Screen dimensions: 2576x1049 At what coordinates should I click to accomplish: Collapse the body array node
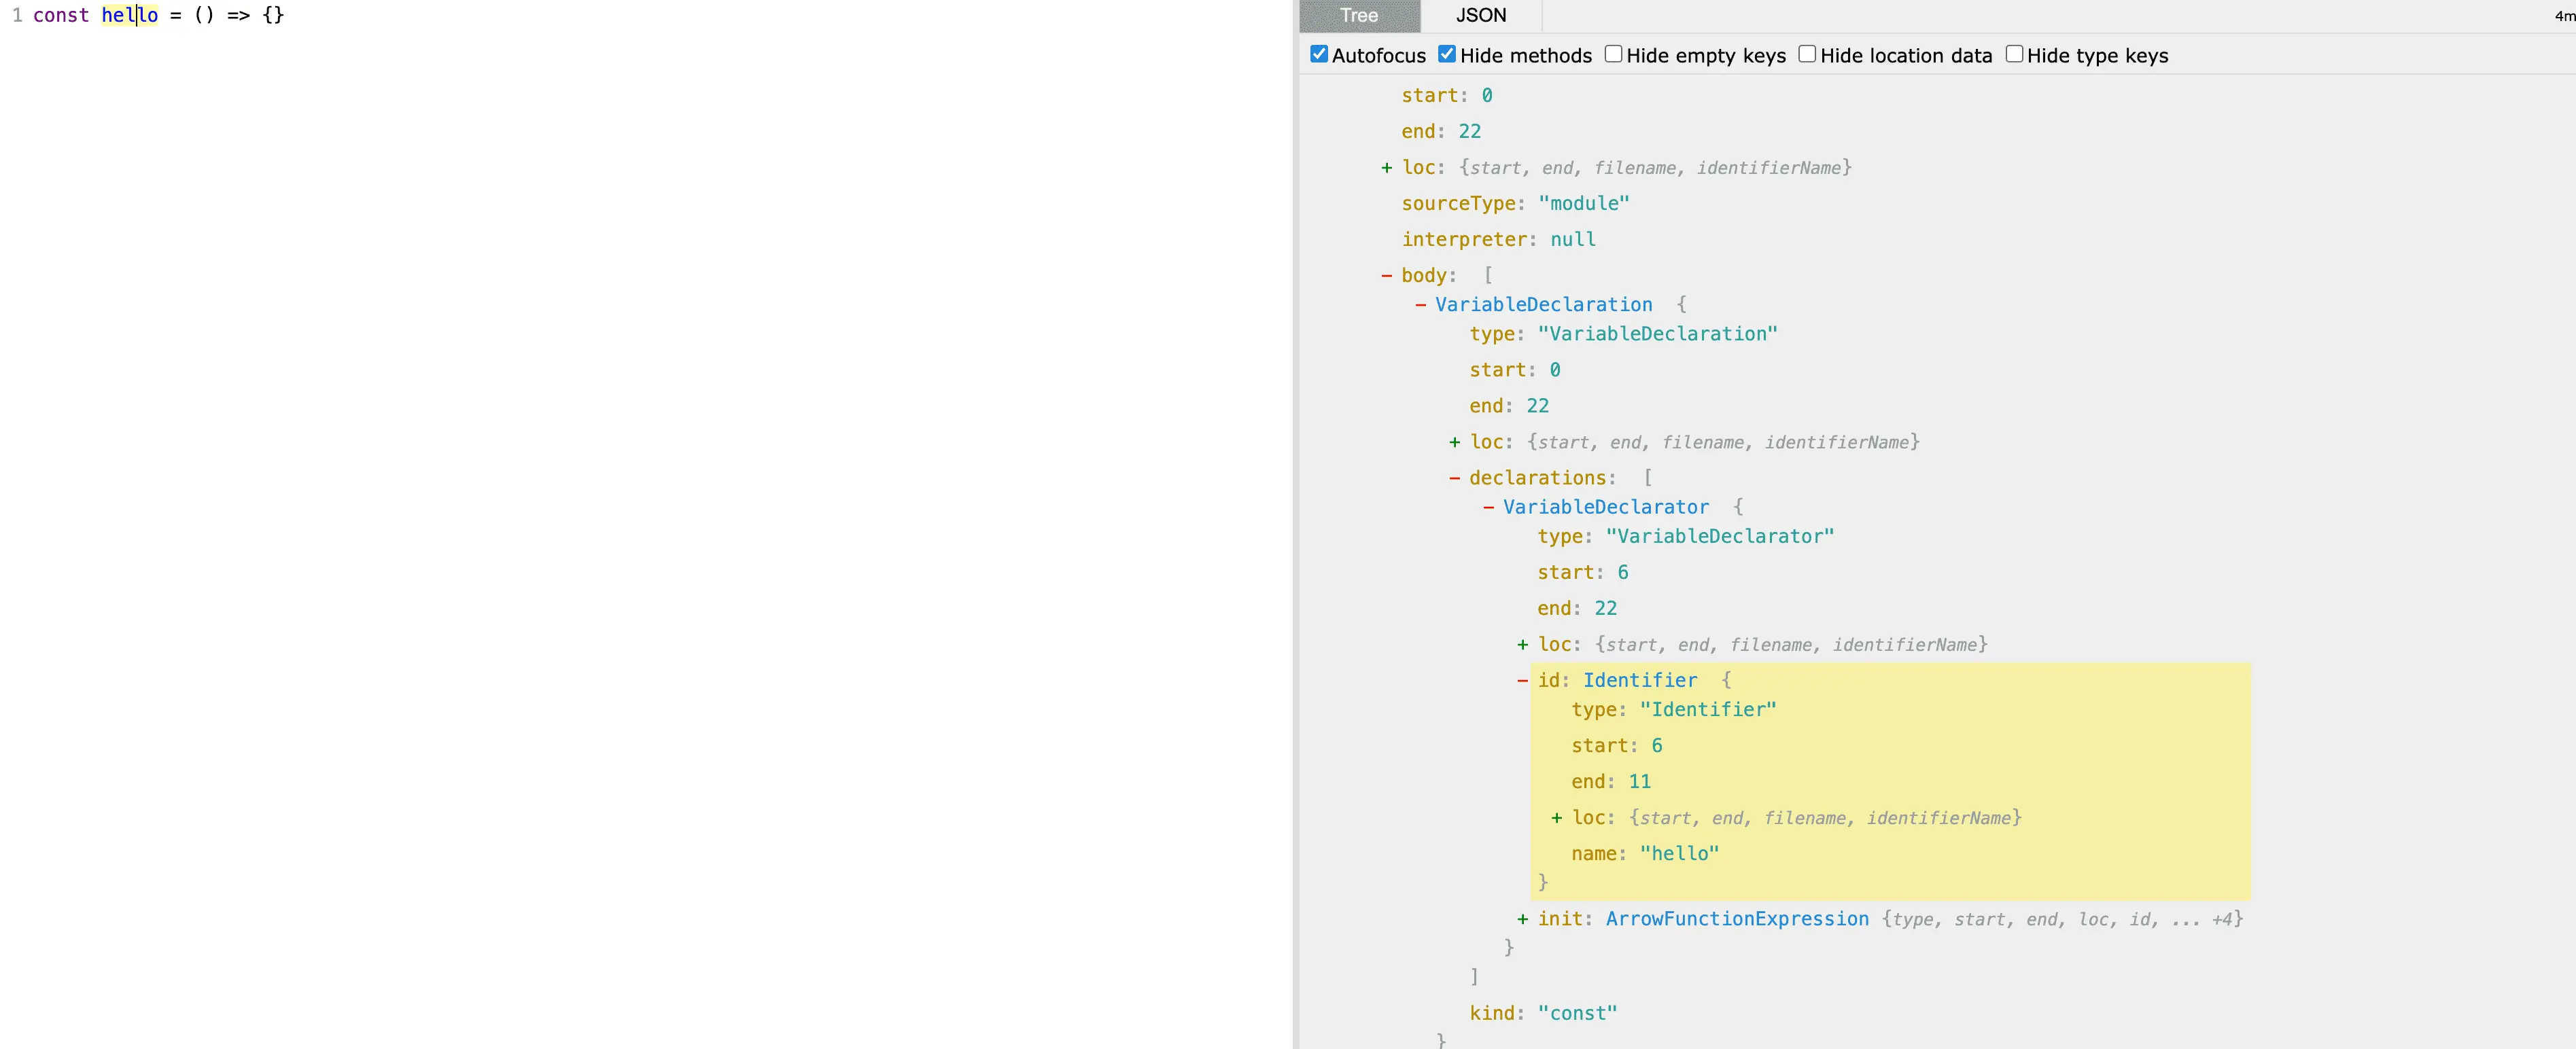click(1386, 276)
